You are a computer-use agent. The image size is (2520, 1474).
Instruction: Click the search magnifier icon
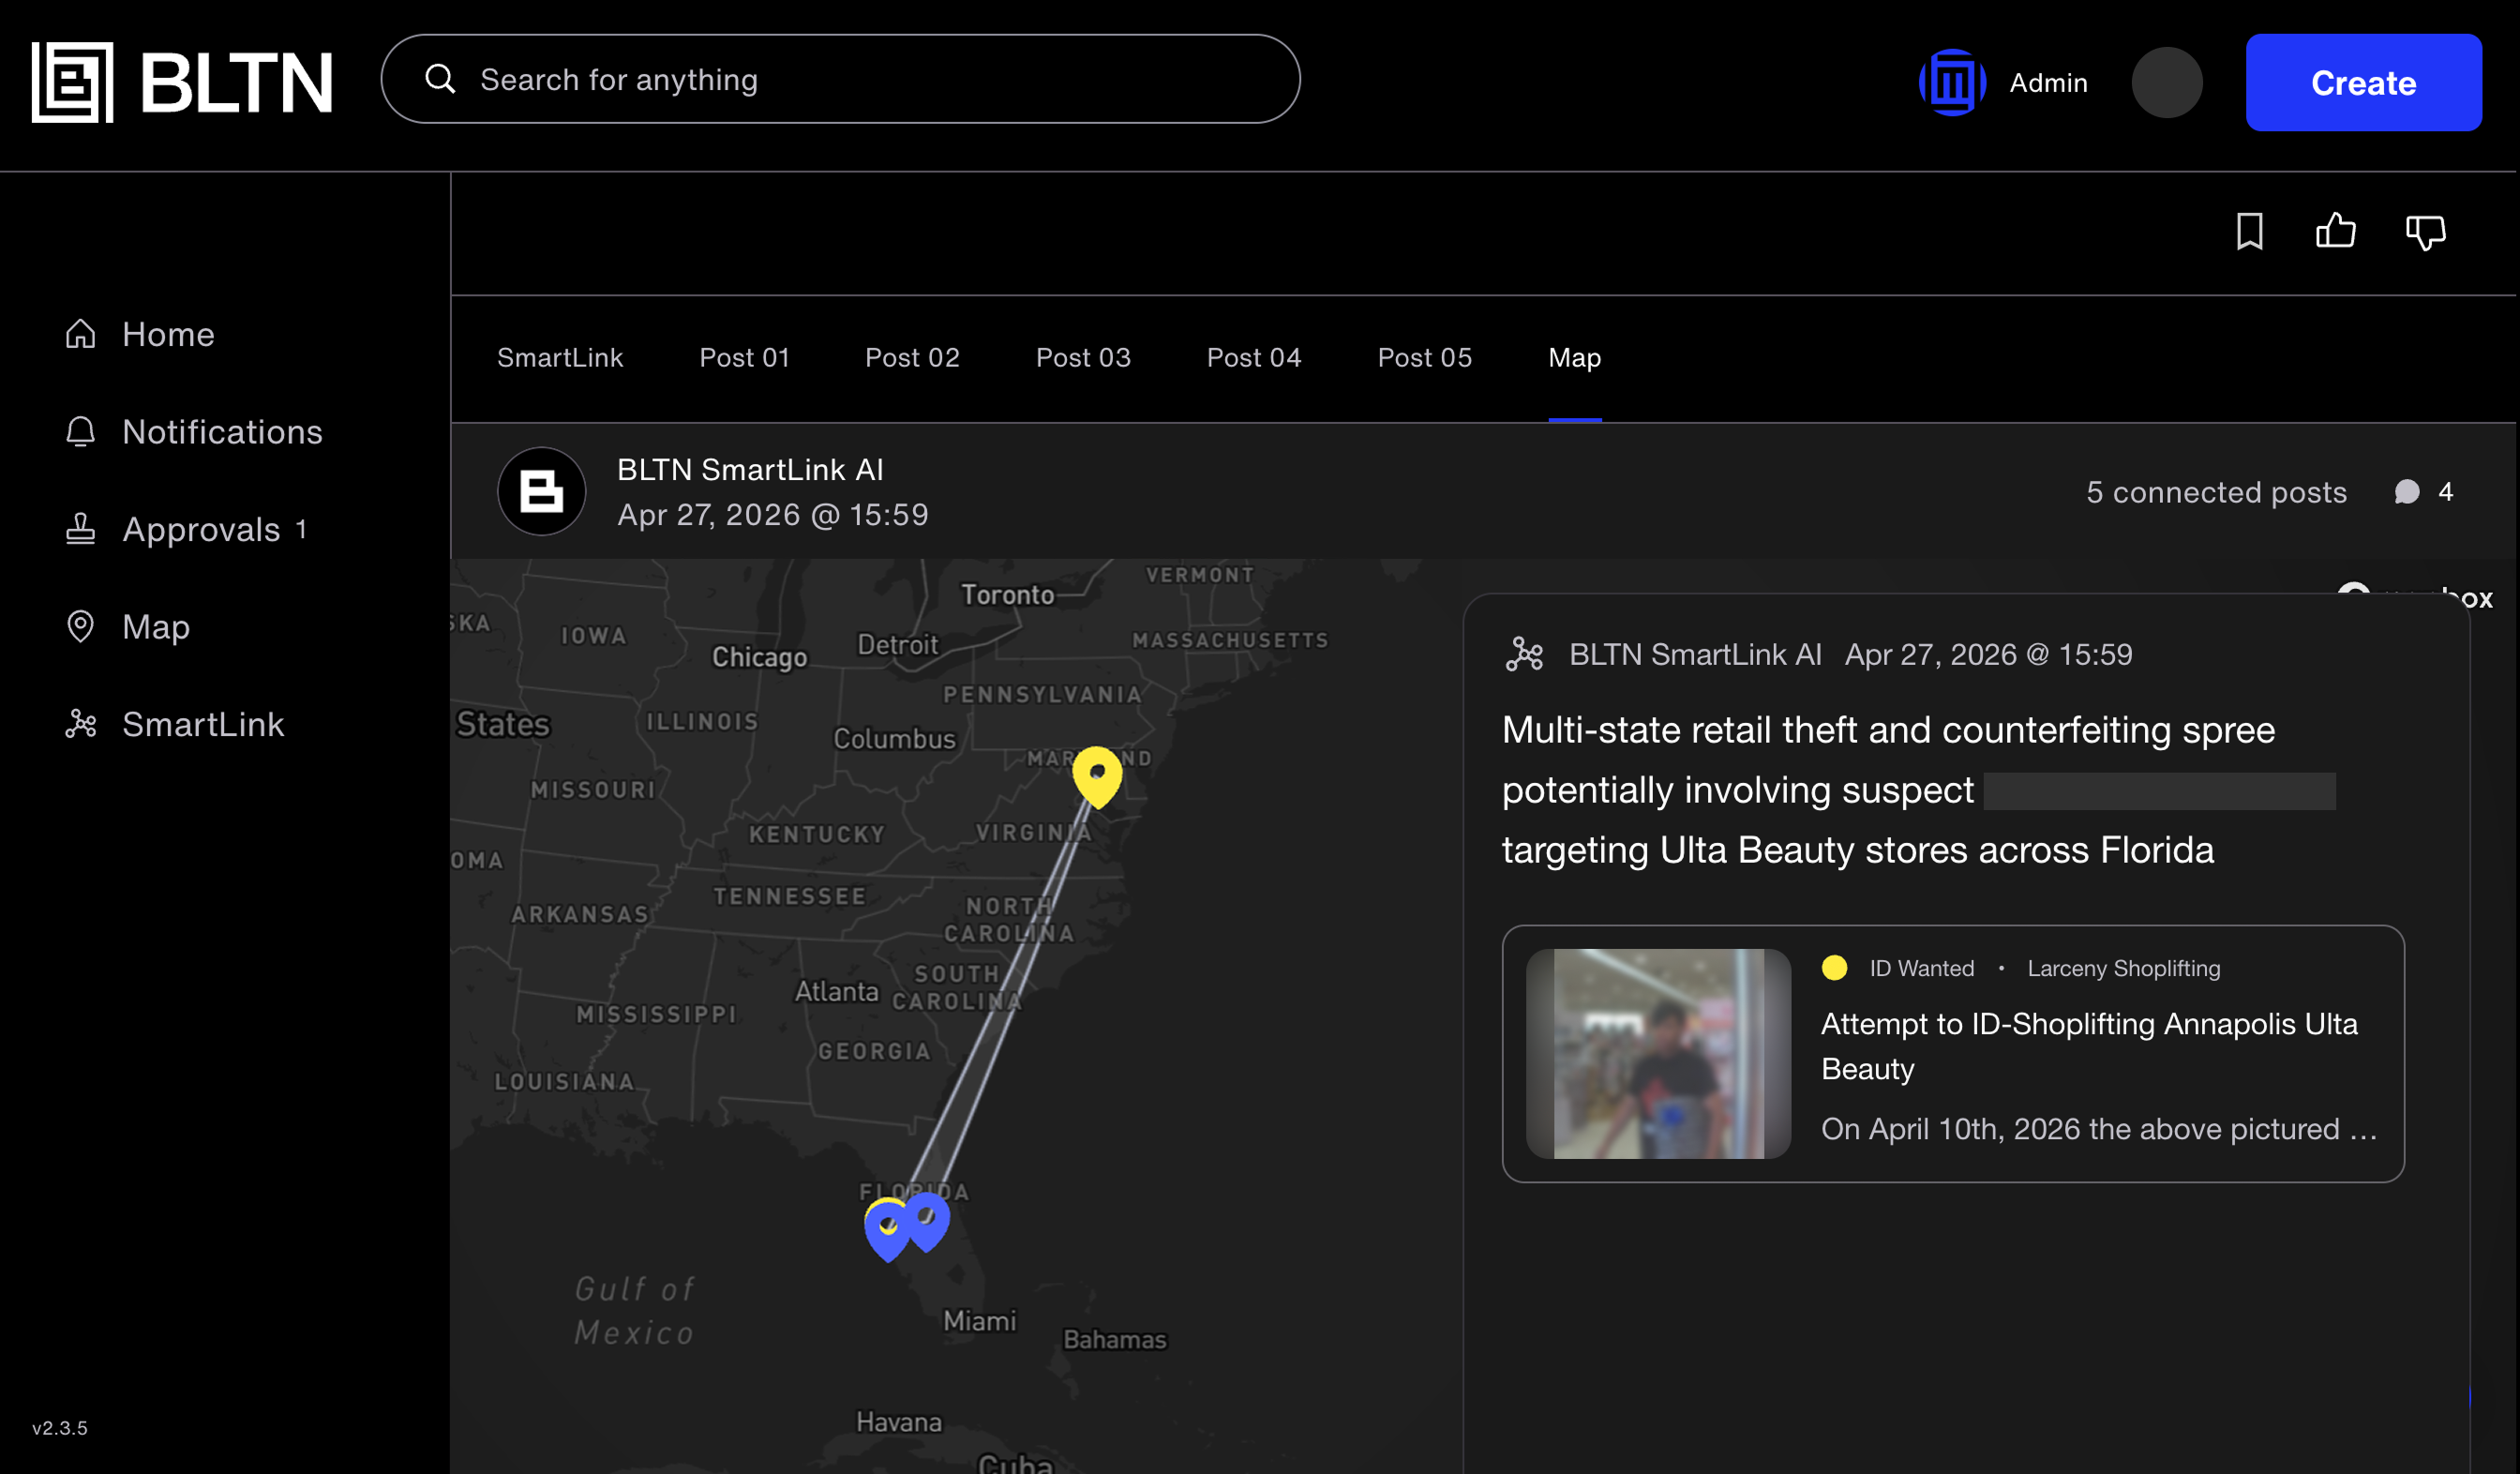click(440, 79)
